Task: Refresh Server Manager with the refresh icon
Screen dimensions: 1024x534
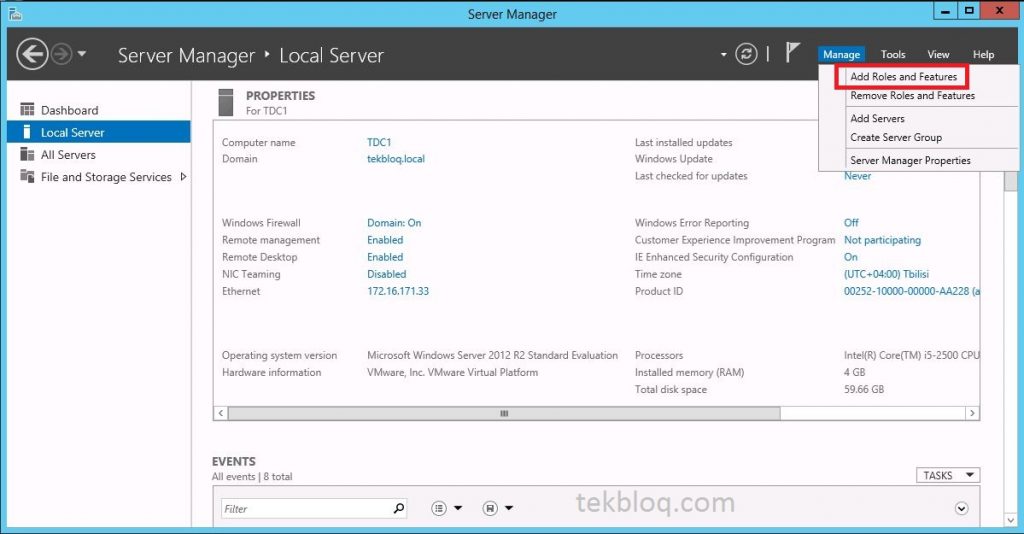Action: (746, 54)
